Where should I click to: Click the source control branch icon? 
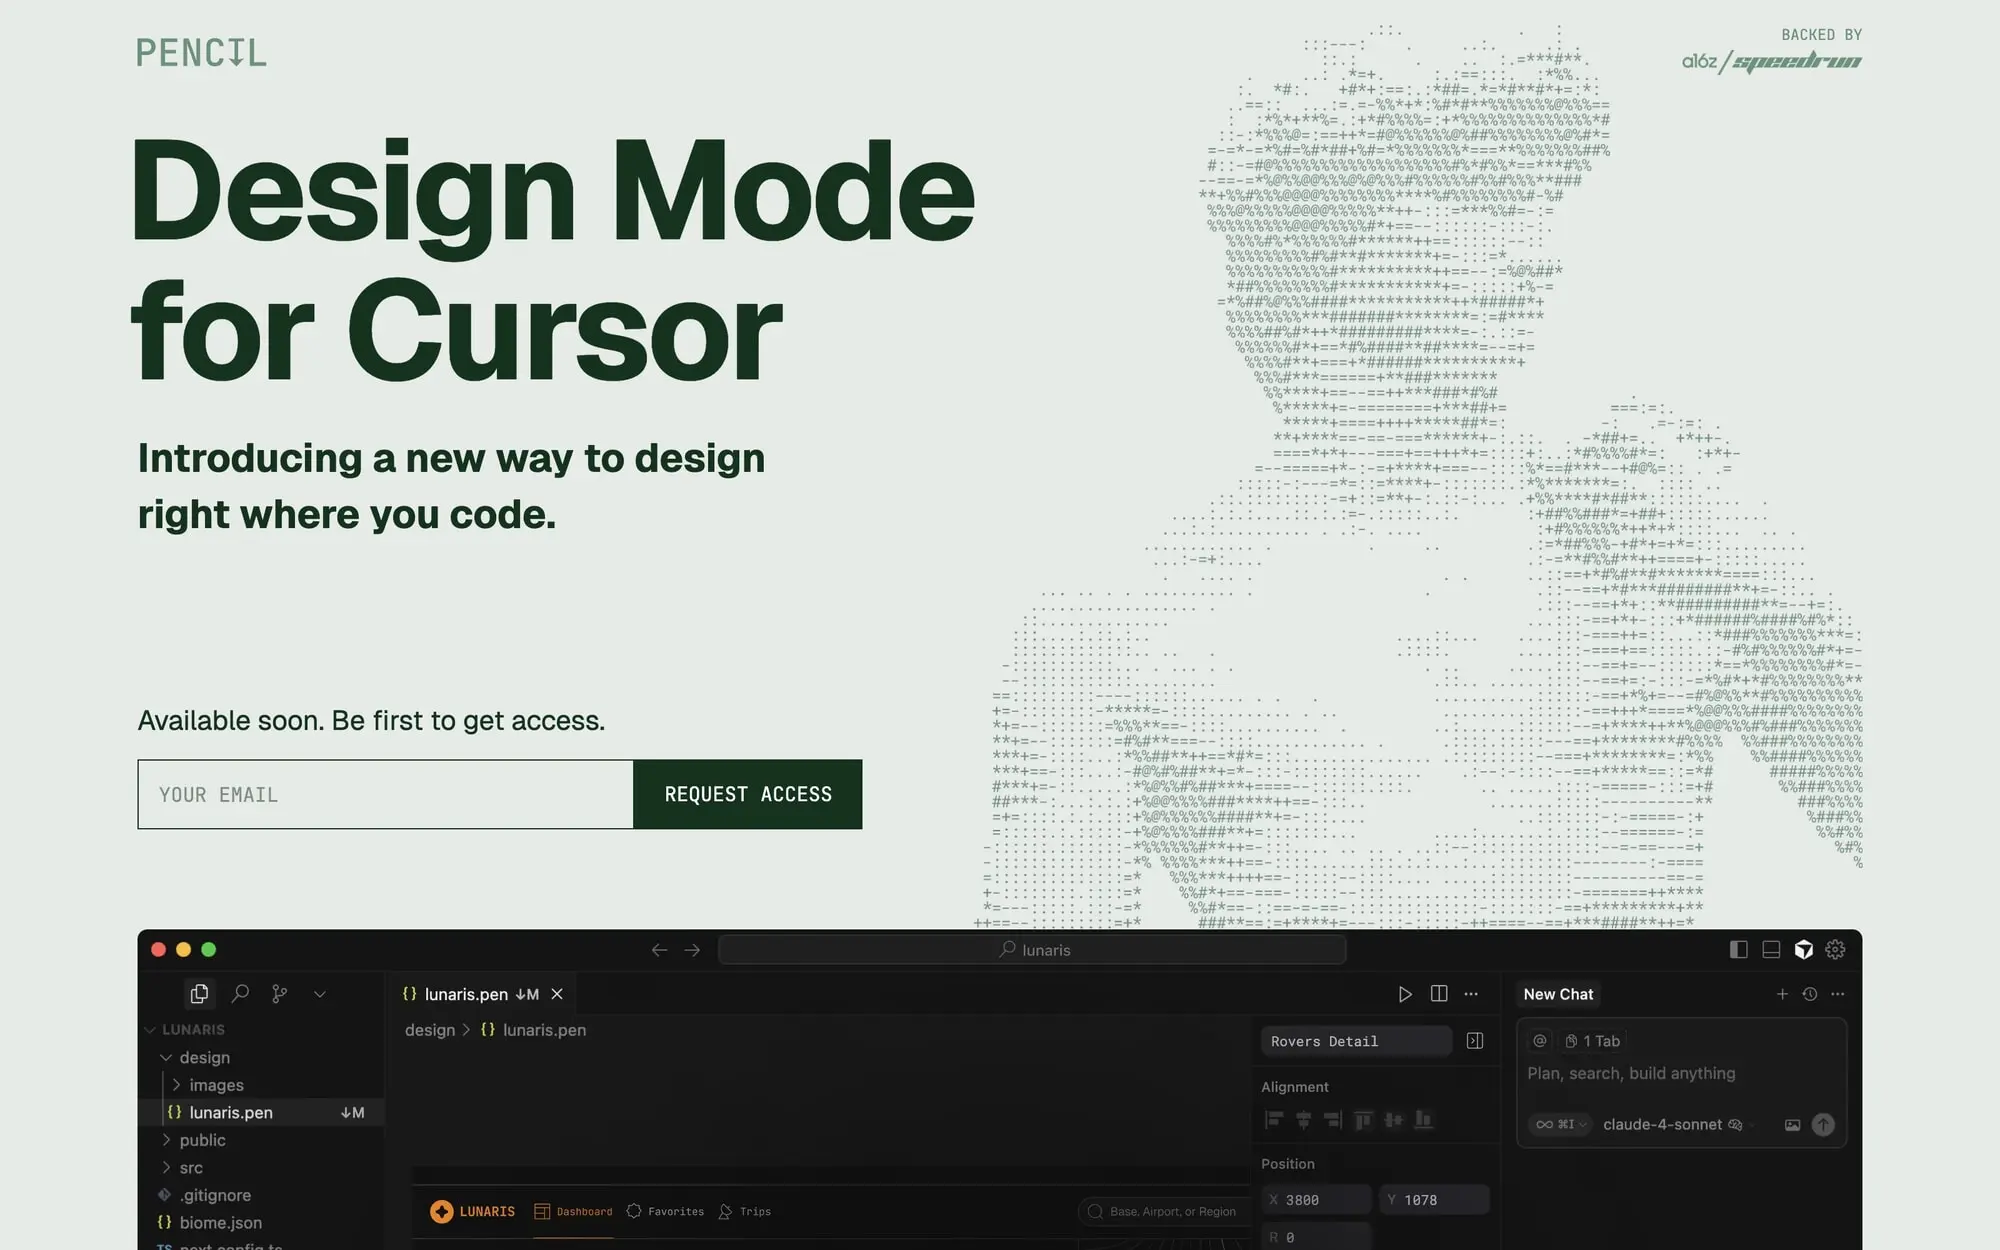coord(280,994)
